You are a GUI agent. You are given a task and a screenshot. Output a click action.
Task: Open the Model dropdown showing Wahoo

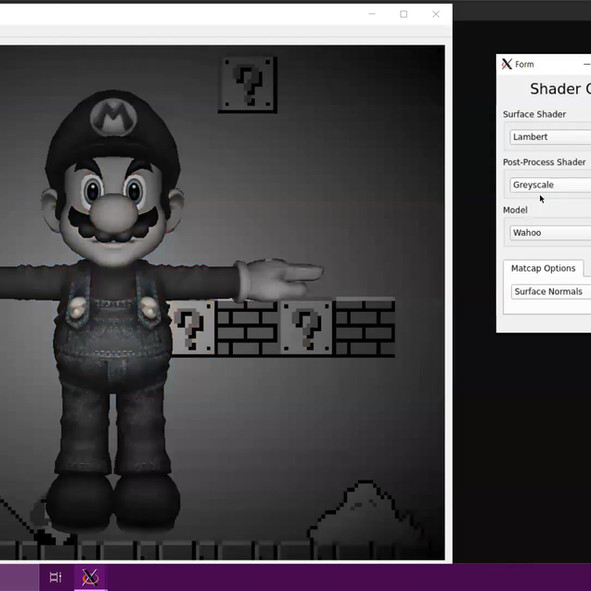pos(550,233)
